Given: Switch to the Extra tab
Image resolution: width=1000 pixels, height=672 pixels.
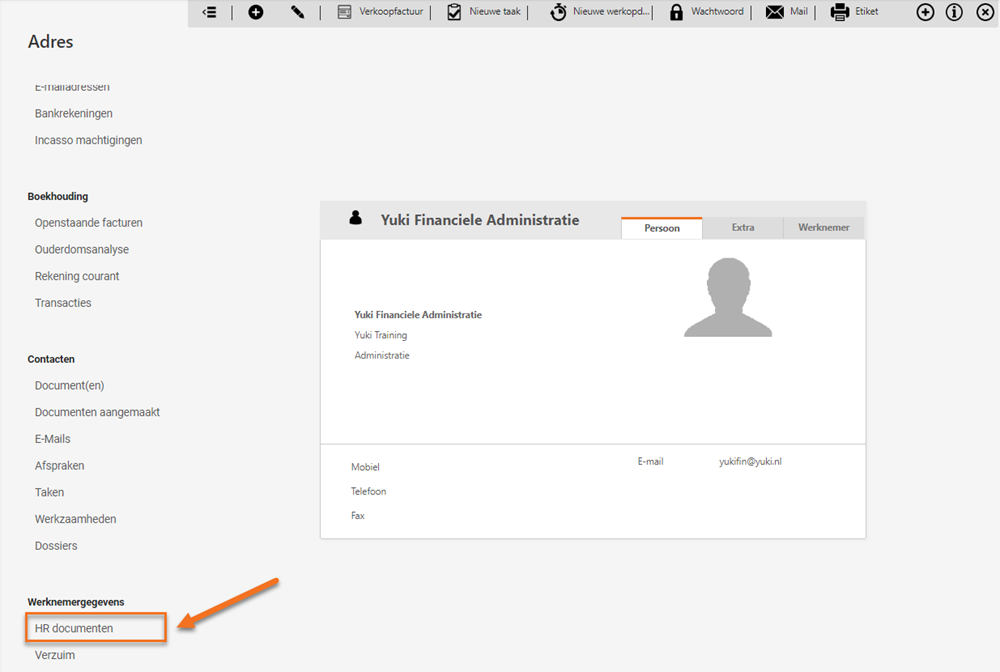Looking at the screenshot, I should [x=742, y=228].
